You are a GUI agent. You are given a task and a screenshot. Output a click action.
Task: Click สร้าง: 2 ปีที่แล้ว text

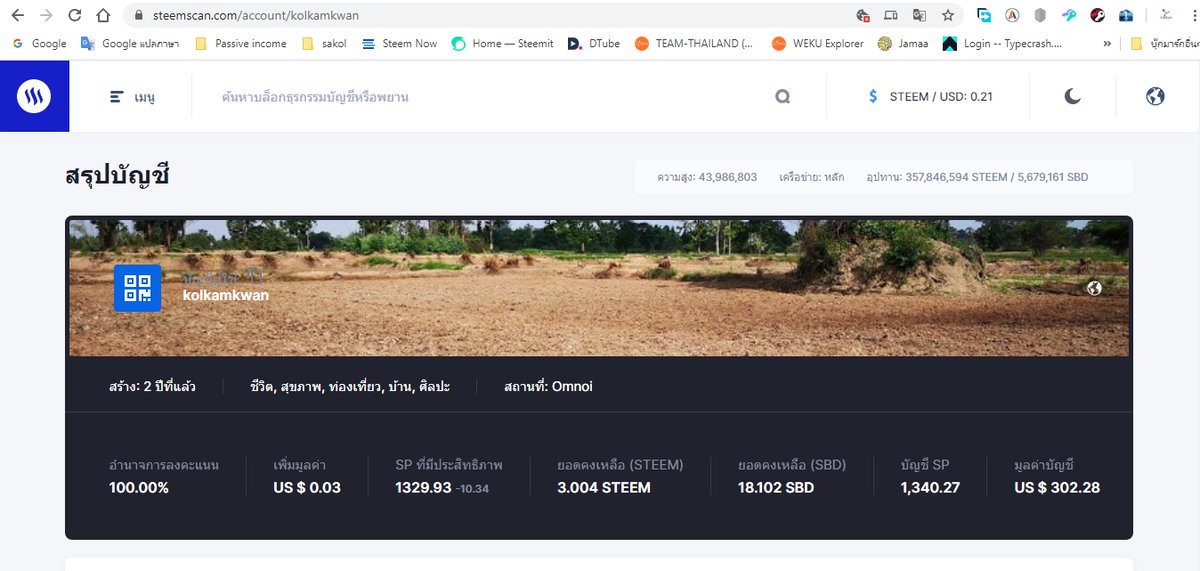click(x=152, y=386)
